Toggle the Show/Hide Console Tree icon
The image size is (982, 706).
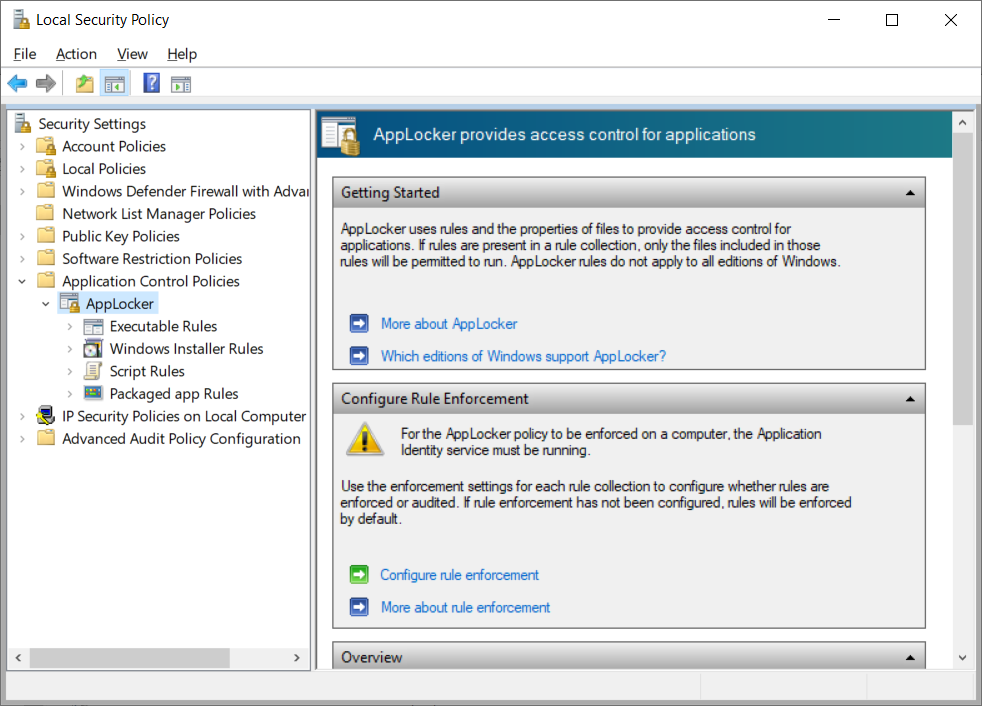coord(115,84)
